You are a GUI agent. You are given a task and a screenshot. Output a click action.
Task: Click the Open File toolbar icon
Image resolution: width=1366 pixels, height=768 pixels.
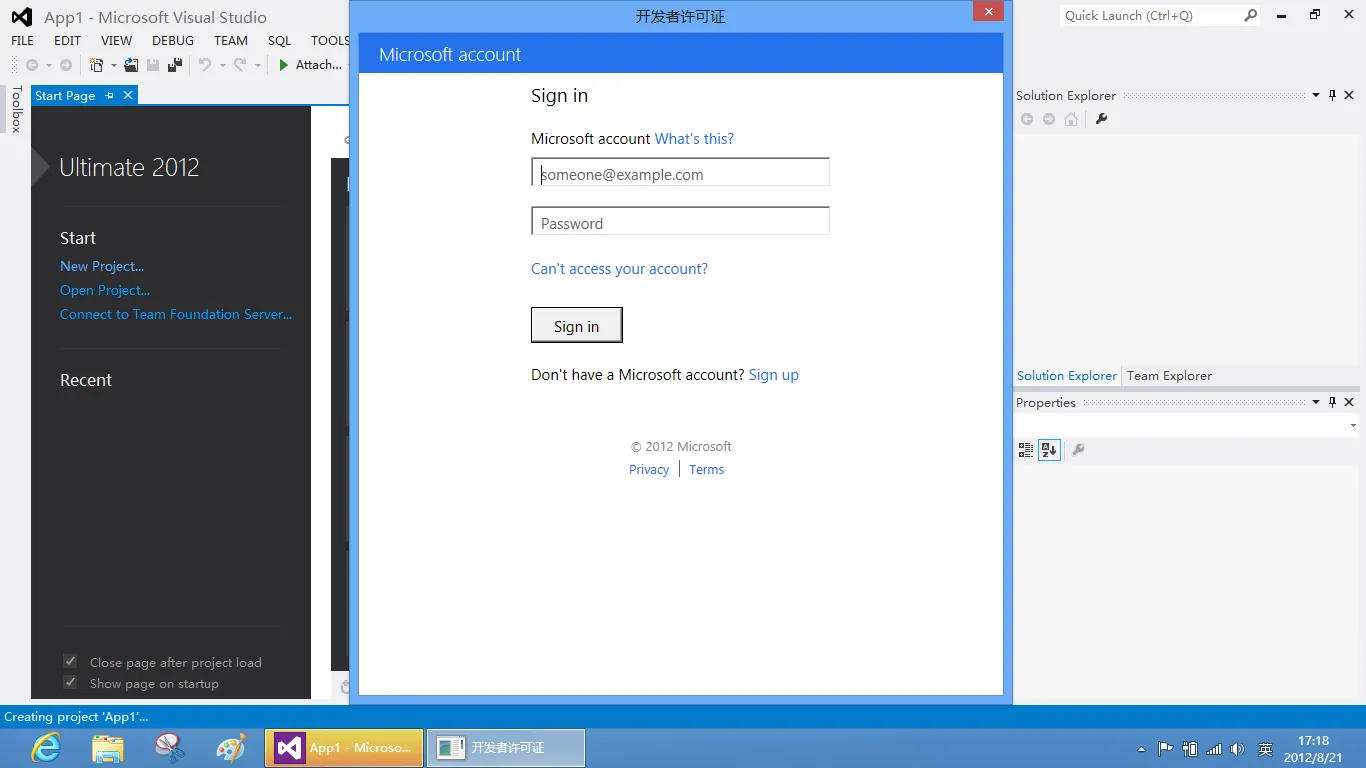(131, 65)
